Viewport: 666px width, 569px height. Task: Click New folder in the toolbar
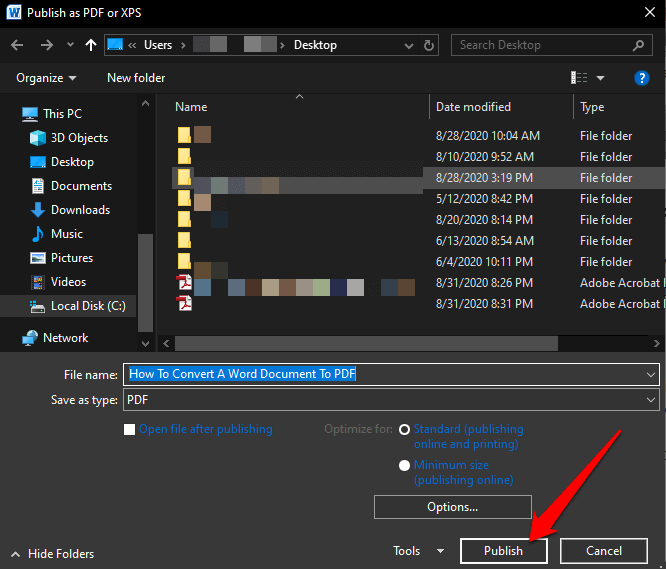pyautogui.click(x=137, y=78)
